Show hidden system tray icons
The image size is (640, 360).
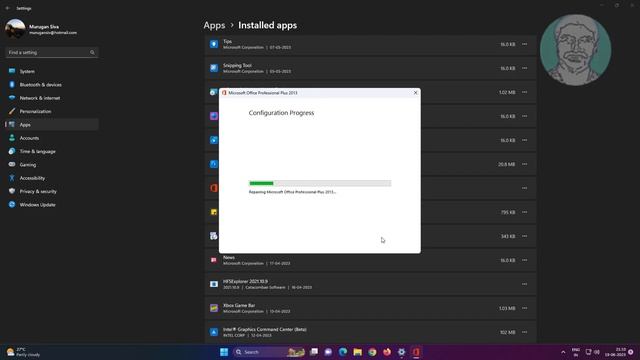563,352
